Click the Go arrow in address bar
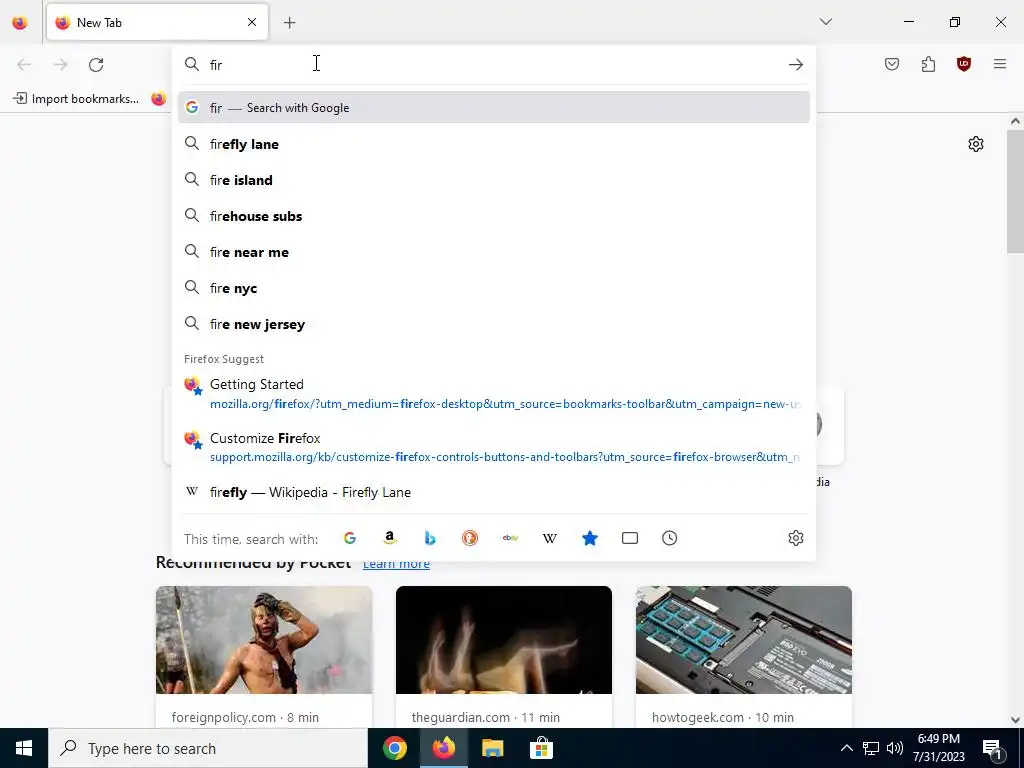This screenshot has width=1024, height=768. [795, 65]
